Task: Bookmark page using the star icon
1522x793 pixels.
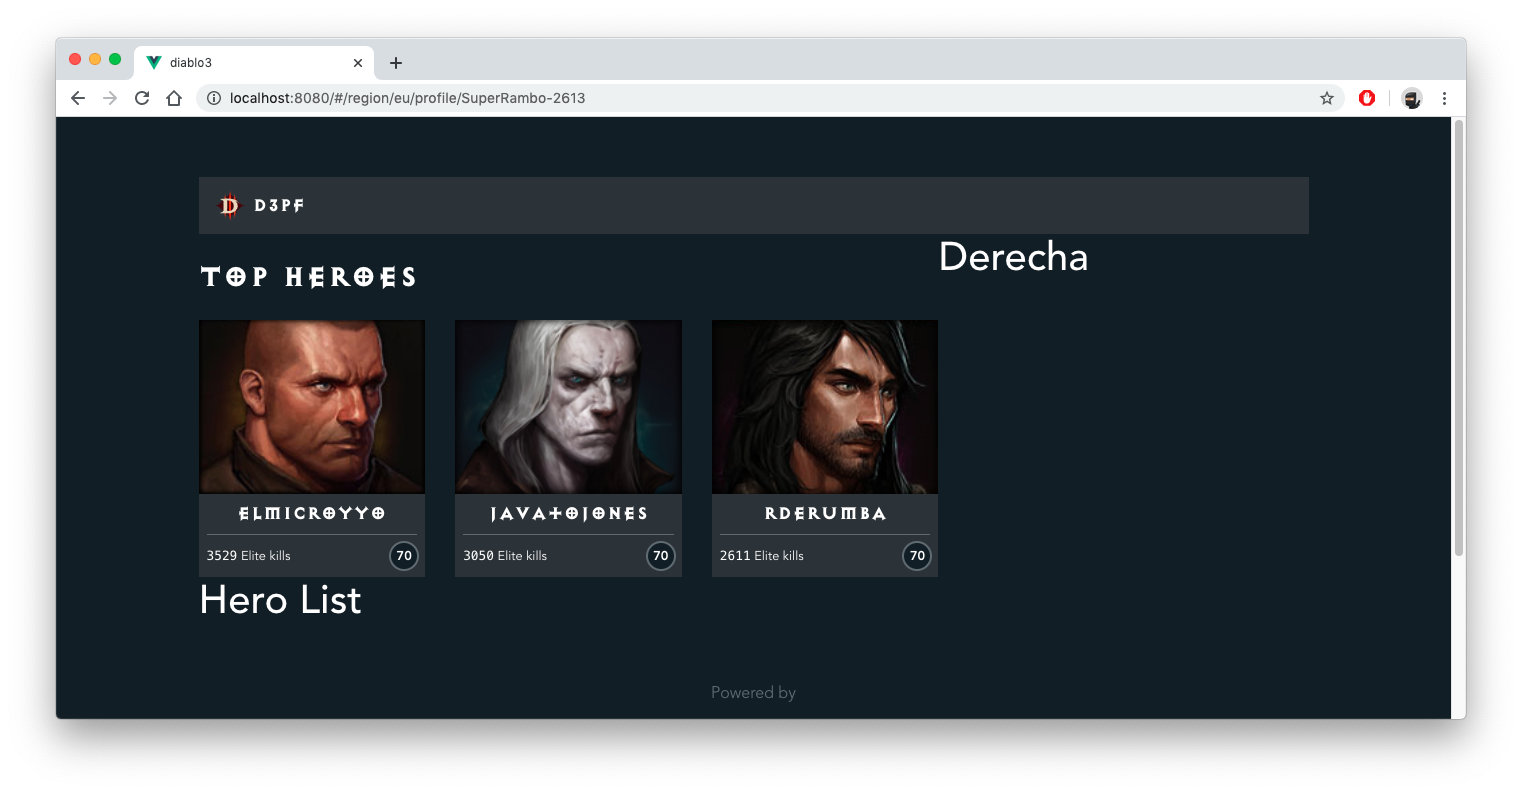Action: pos(1327,98)
